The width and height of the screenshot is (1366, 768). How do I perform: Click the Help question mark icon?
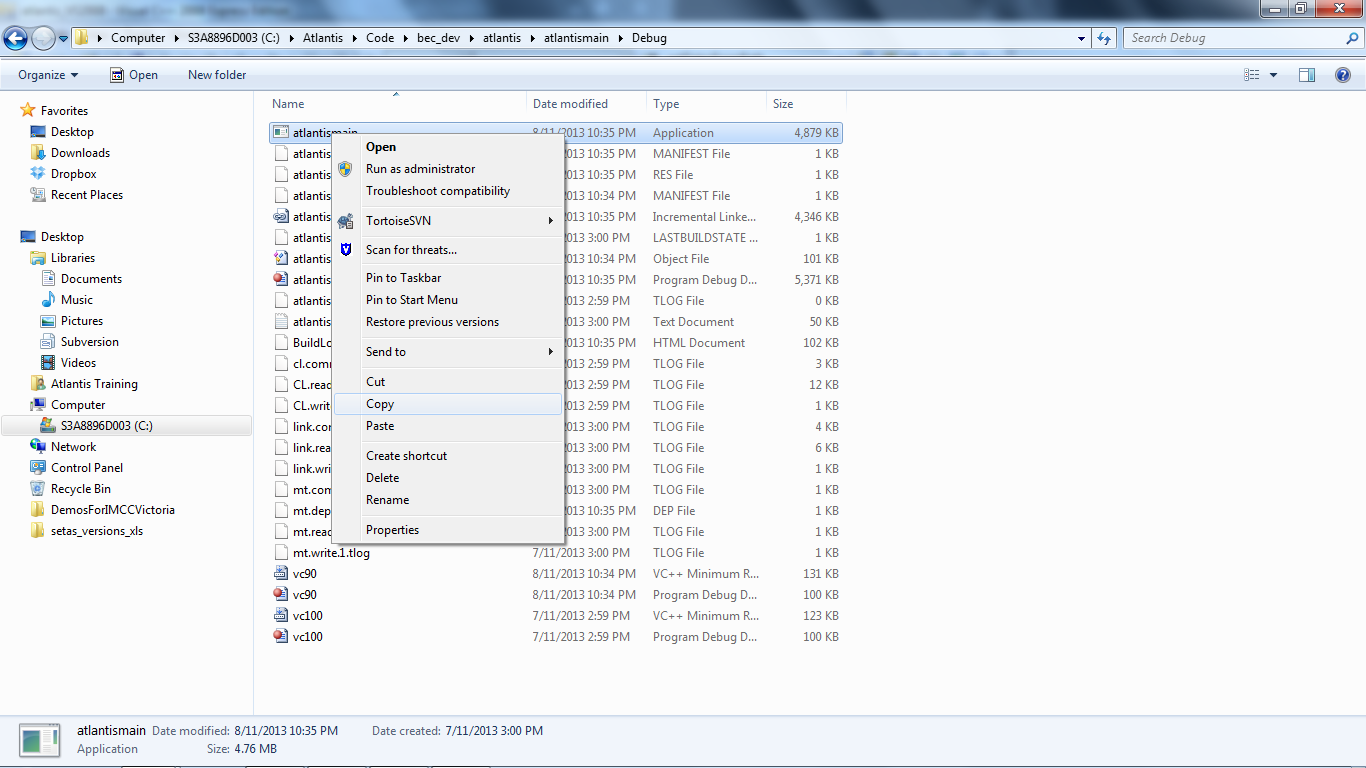pyautogui.click(x=1343, y=75)
